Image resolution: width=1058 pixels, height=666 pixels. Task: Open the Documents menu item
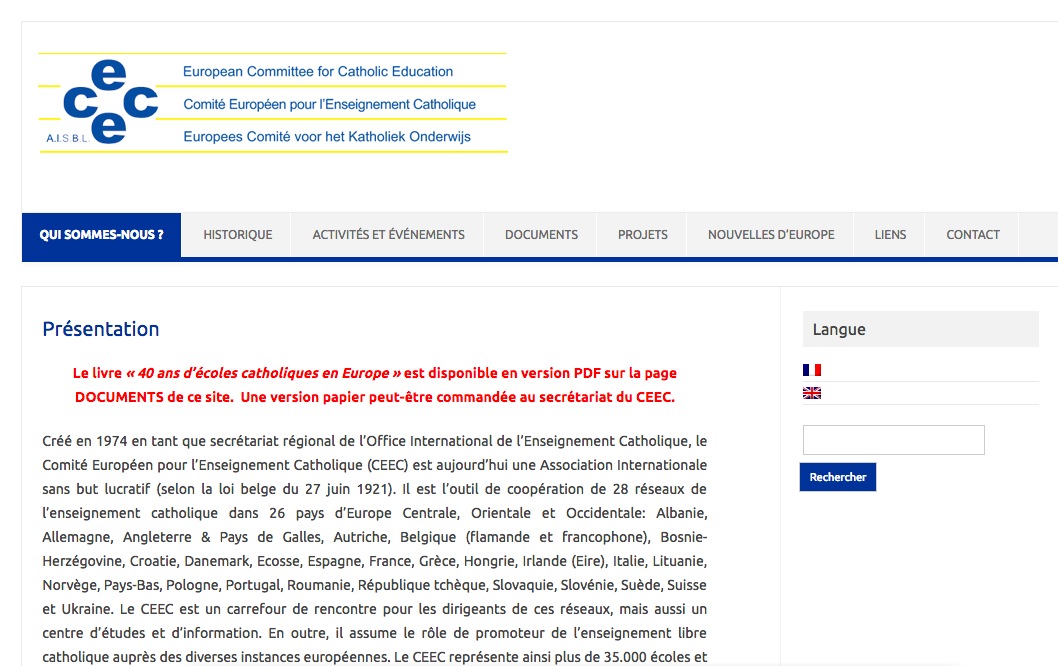point(541,235)
